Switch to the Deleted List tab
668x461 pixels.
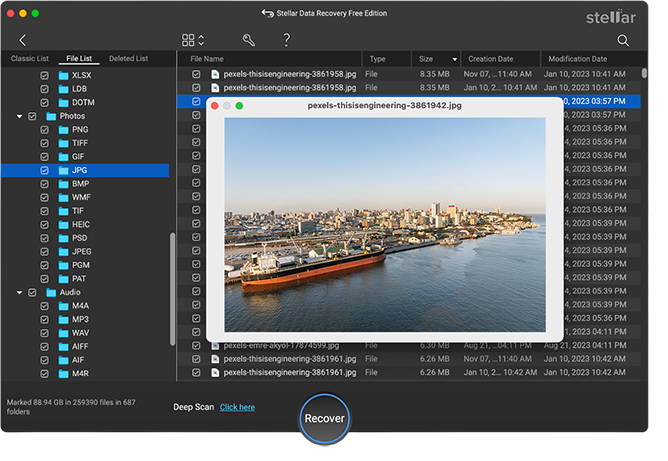click(x=127, y=59)
